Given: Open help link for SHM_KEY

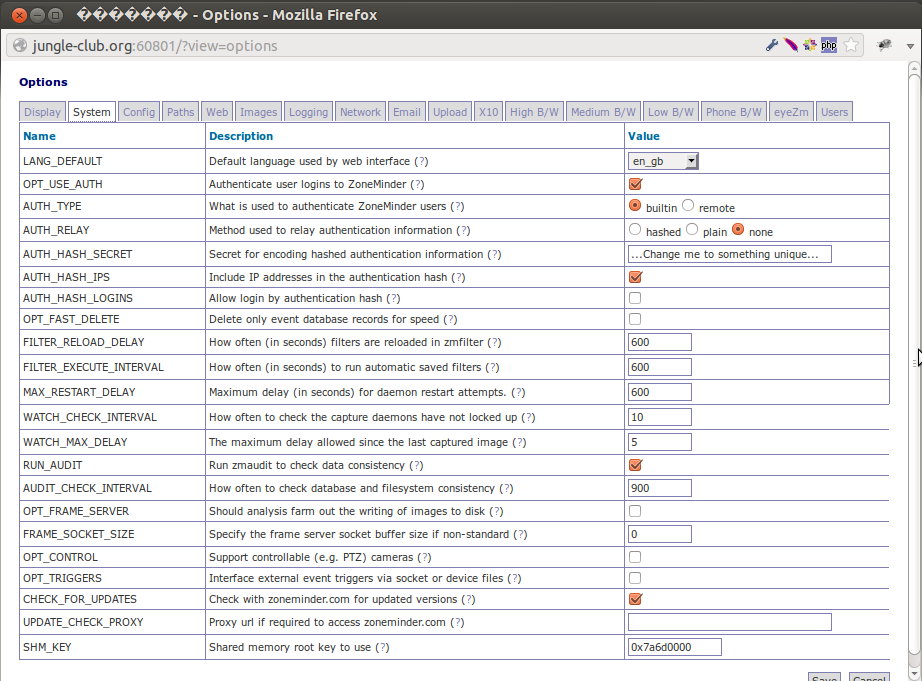Looking at the screenshot, I should click(x=382, y=647).
